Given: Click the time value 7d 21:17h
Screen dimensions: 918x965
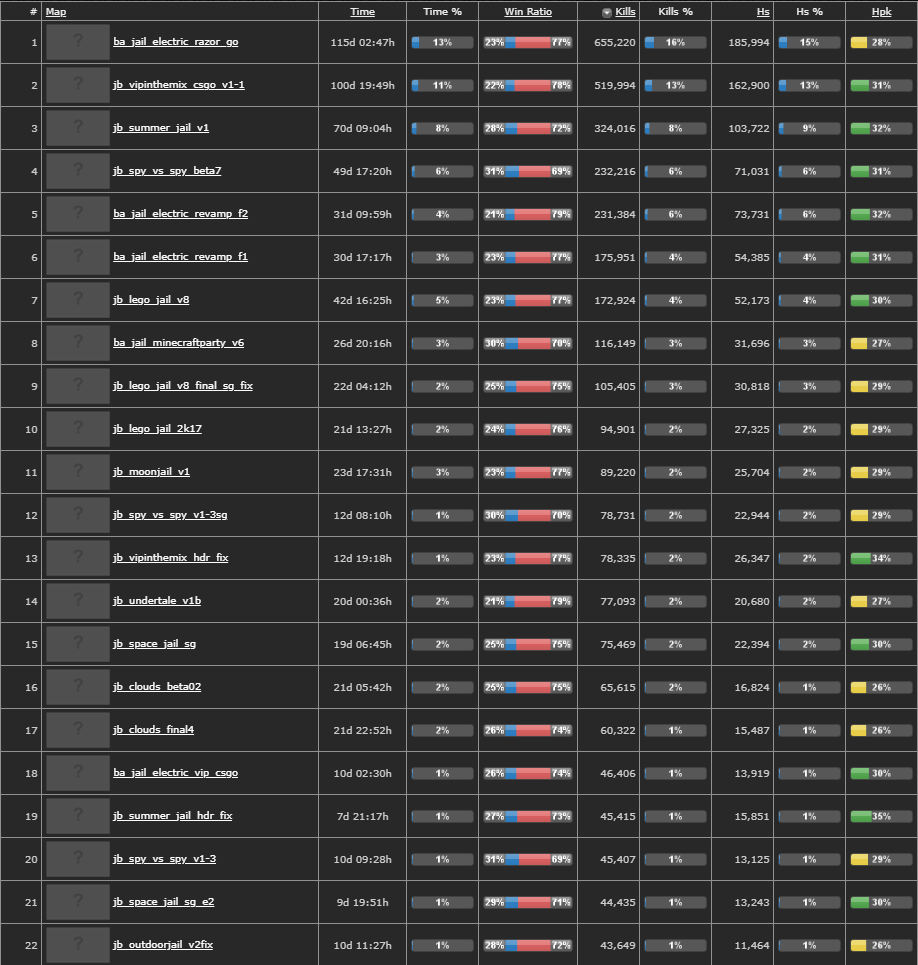Looking at the screenshot, I should (362, 816).
